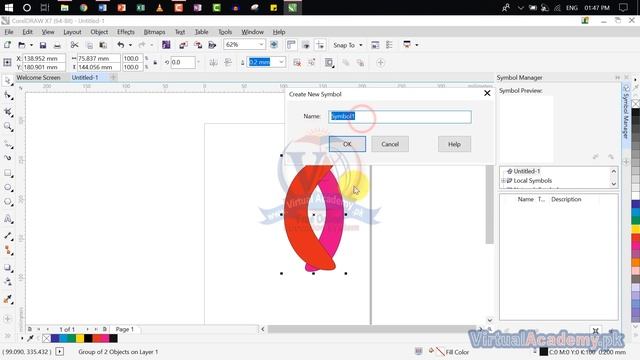Click the Page 1 tab
640x360 pixels.
[124, 329]
